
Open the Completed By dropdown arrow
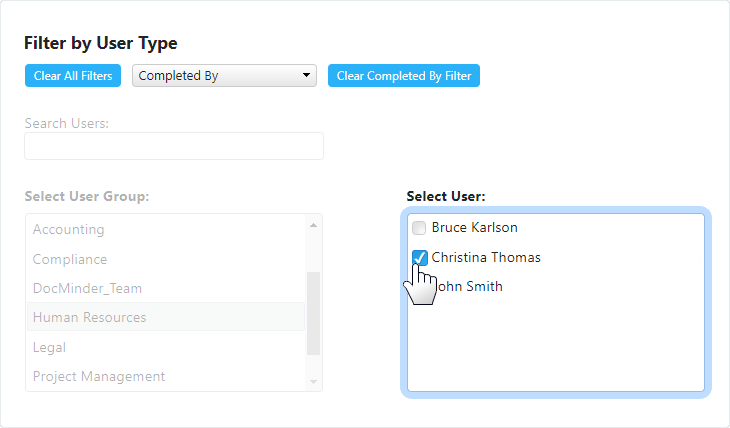pos(306,76)
